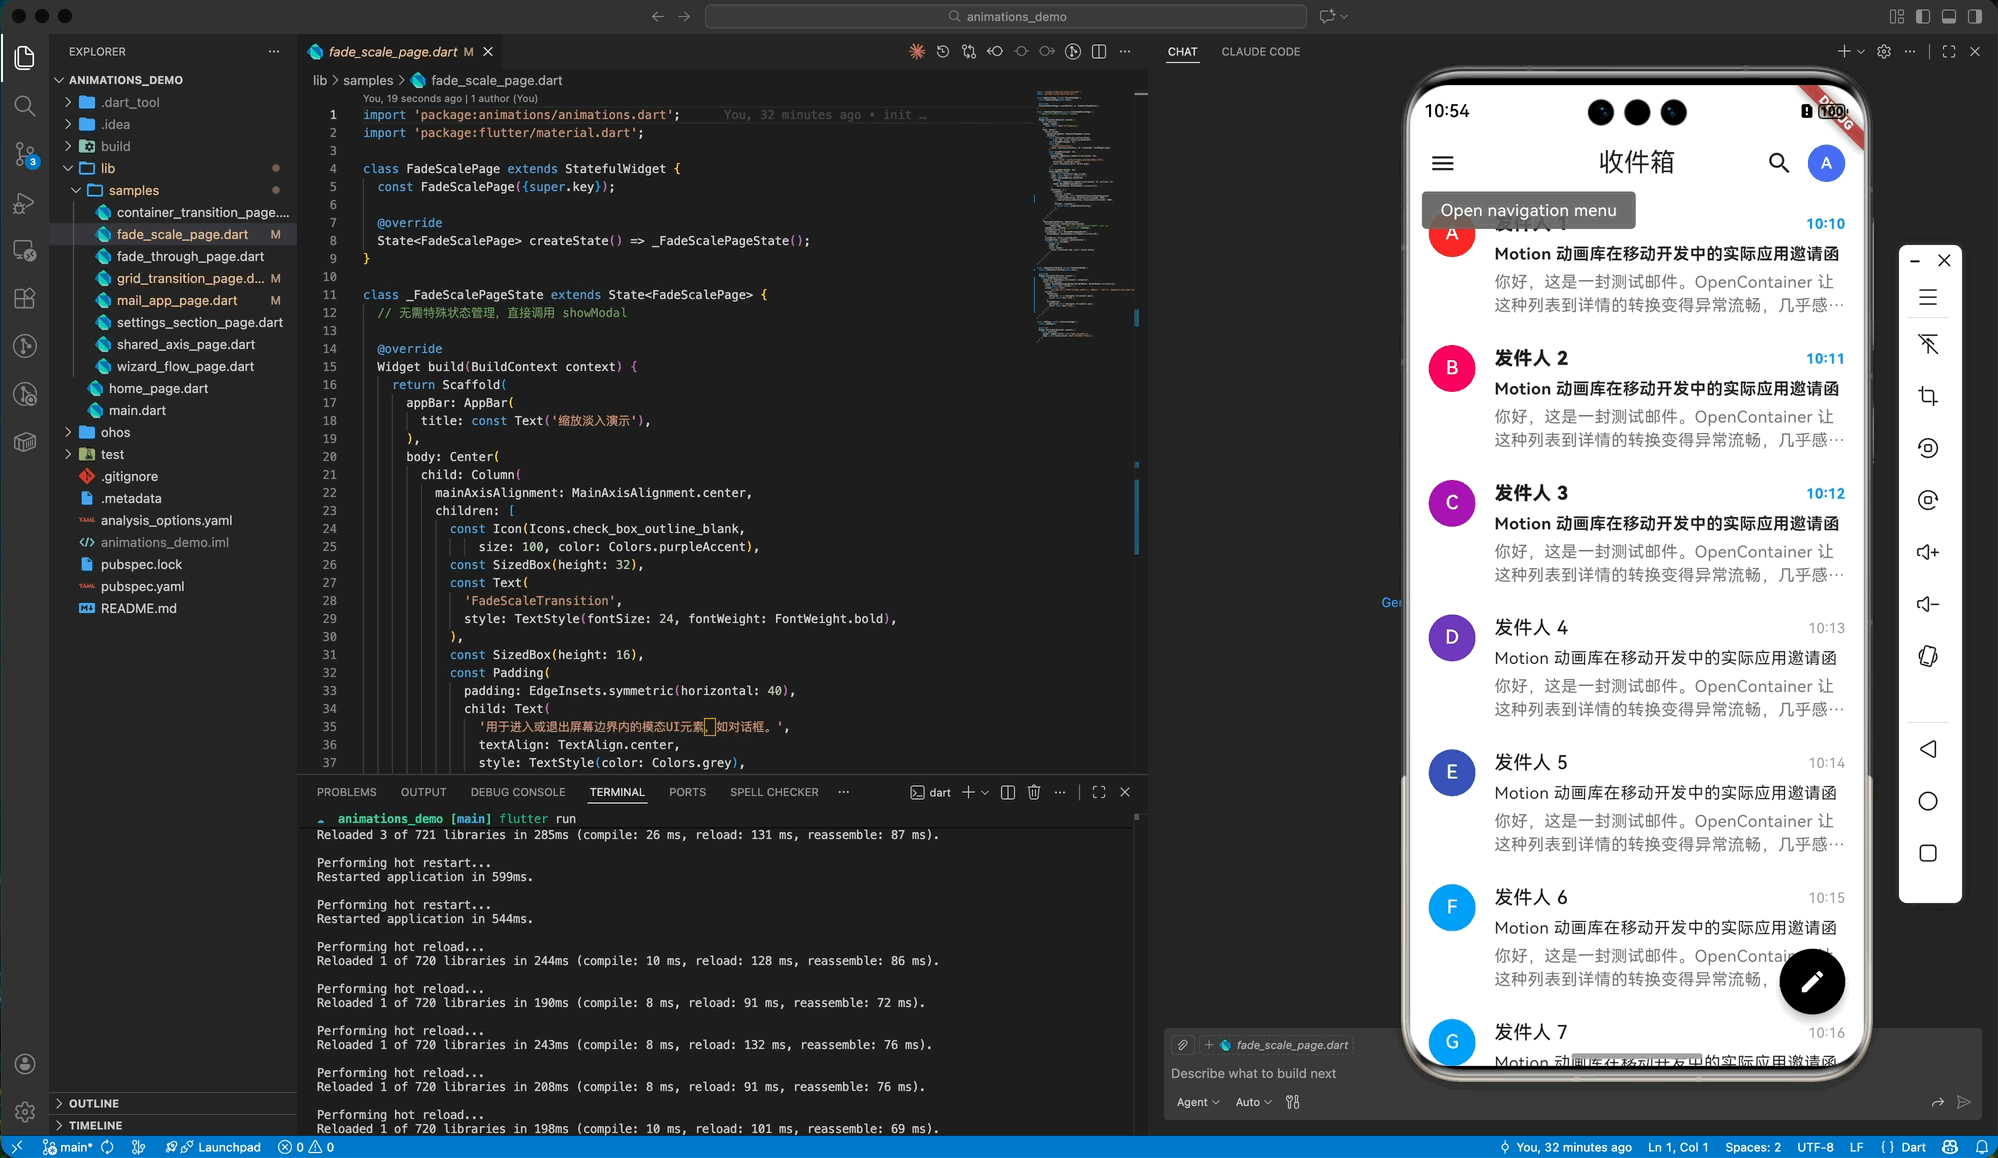Switch to the CLAUDE CODE tab
1998x1158 pixels.
[x=1260, y=52]
